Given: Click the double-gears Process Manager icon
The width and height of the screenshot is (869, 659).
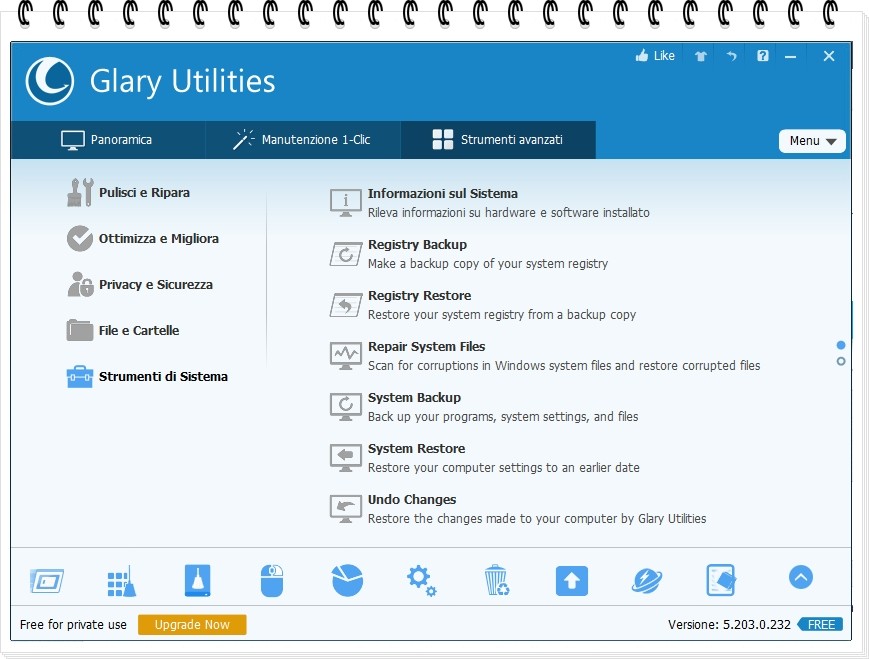Looking at the screenshot, I should 421,580.
